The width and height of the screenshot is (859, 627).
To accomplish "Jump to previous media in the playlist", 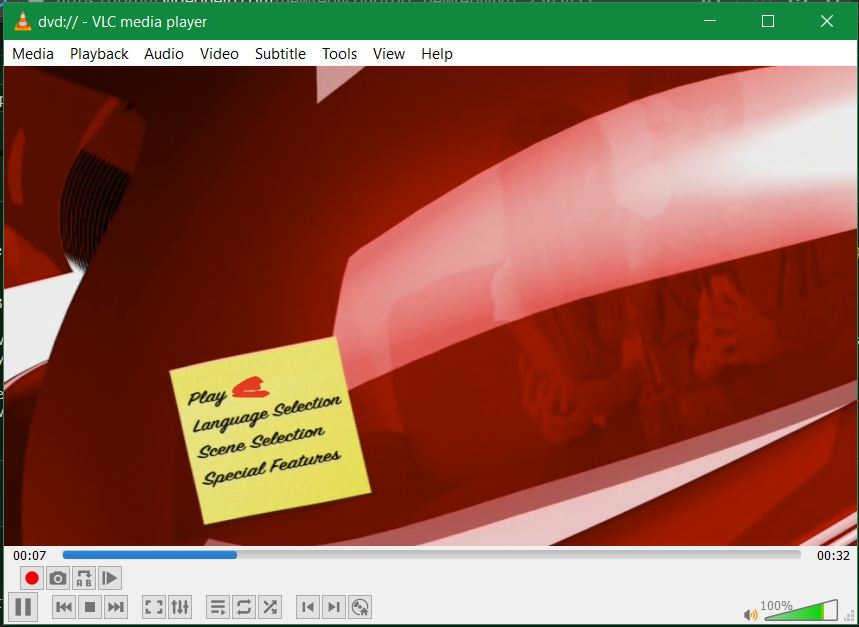I will tap(64, 607).
